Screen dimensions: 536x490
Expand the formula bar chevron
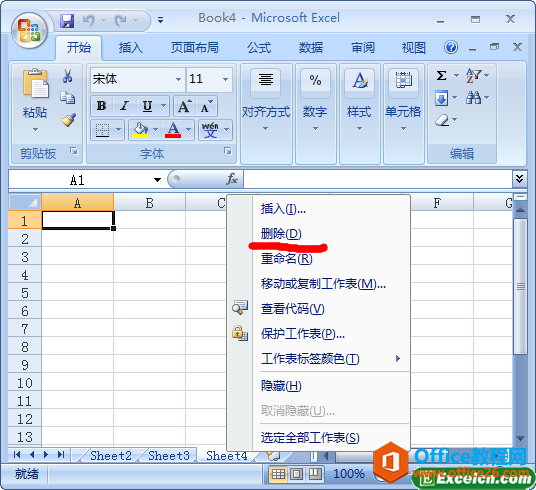(519, 178)
